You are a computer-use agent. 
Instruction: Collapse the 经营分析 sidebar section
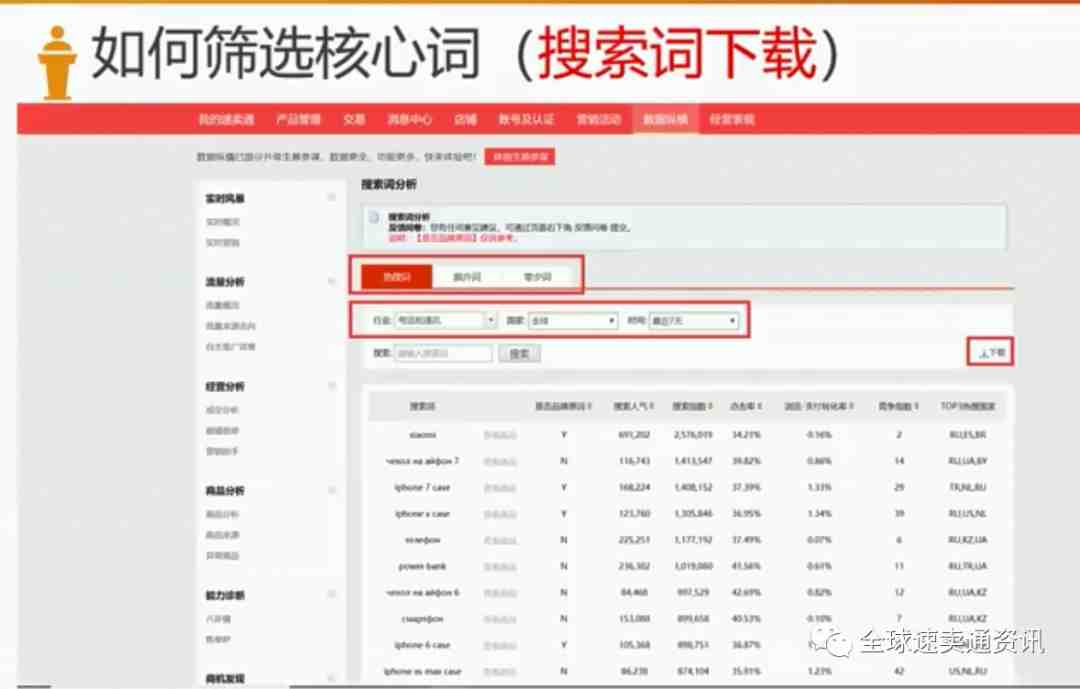pos(332,387)
